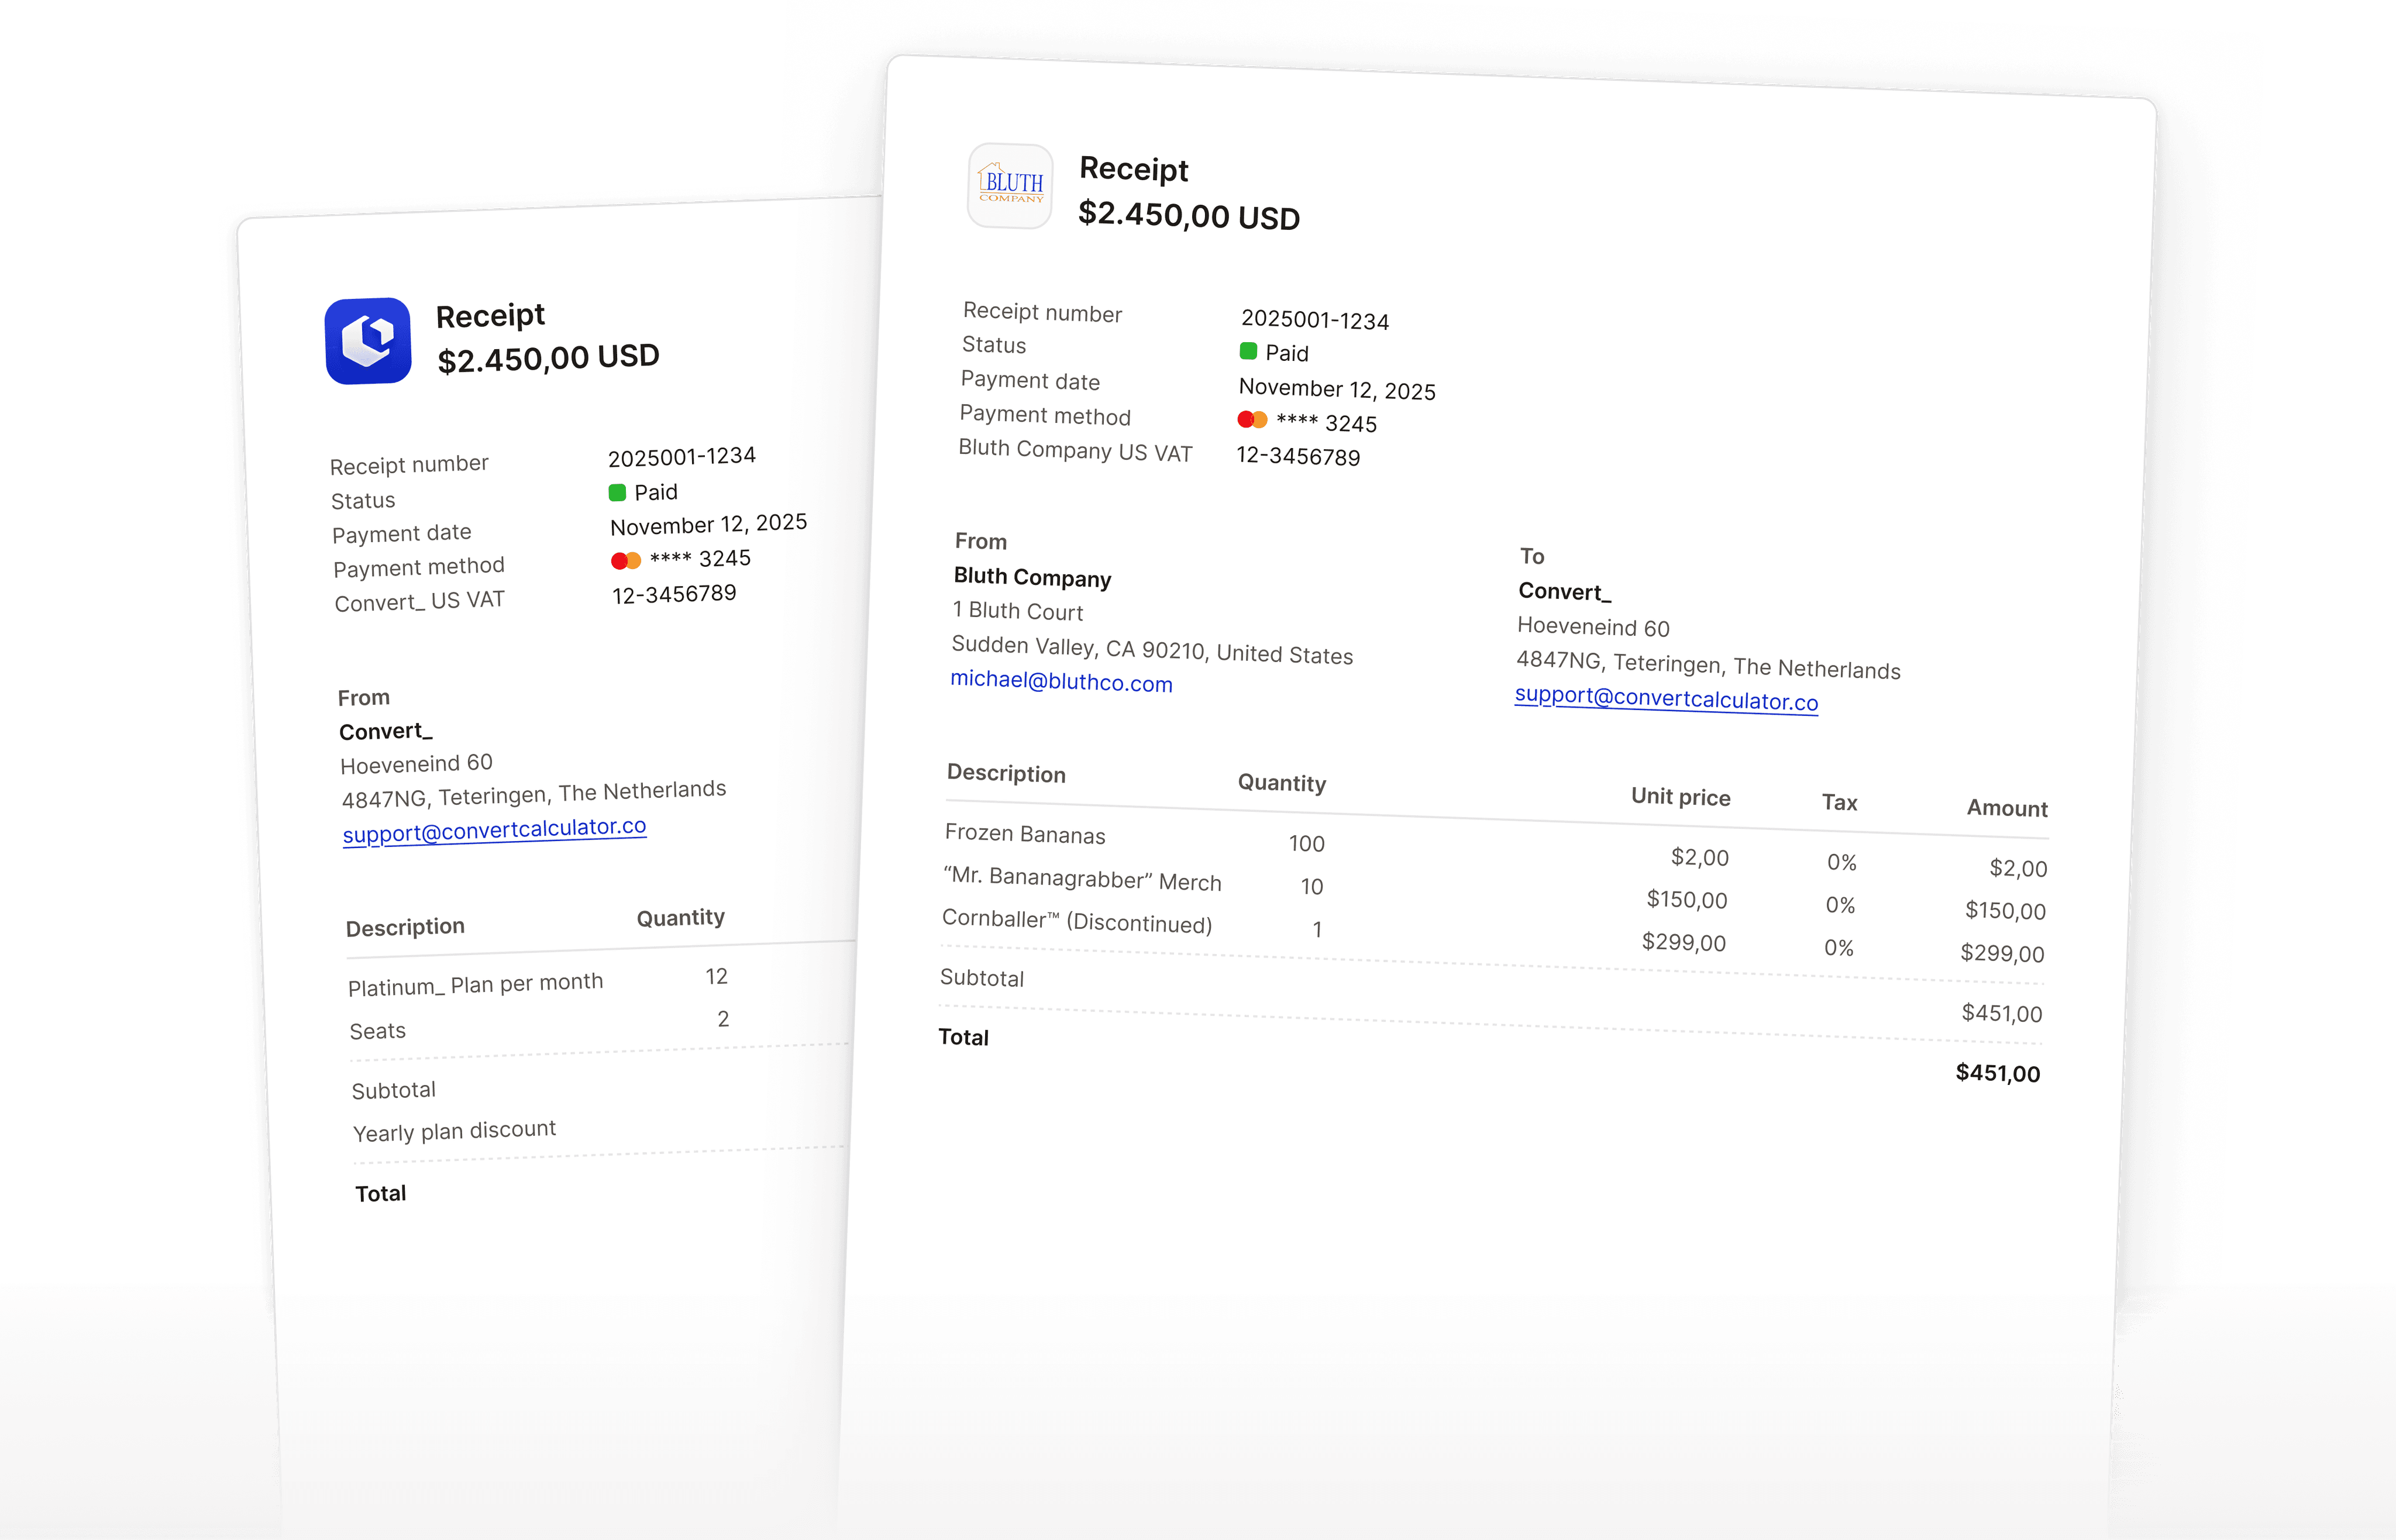The height and width of the screenshot is (1540, 2396).
Task: Click the bold Convert_ sender name on left receipt
Action: (x=385, y=731)
